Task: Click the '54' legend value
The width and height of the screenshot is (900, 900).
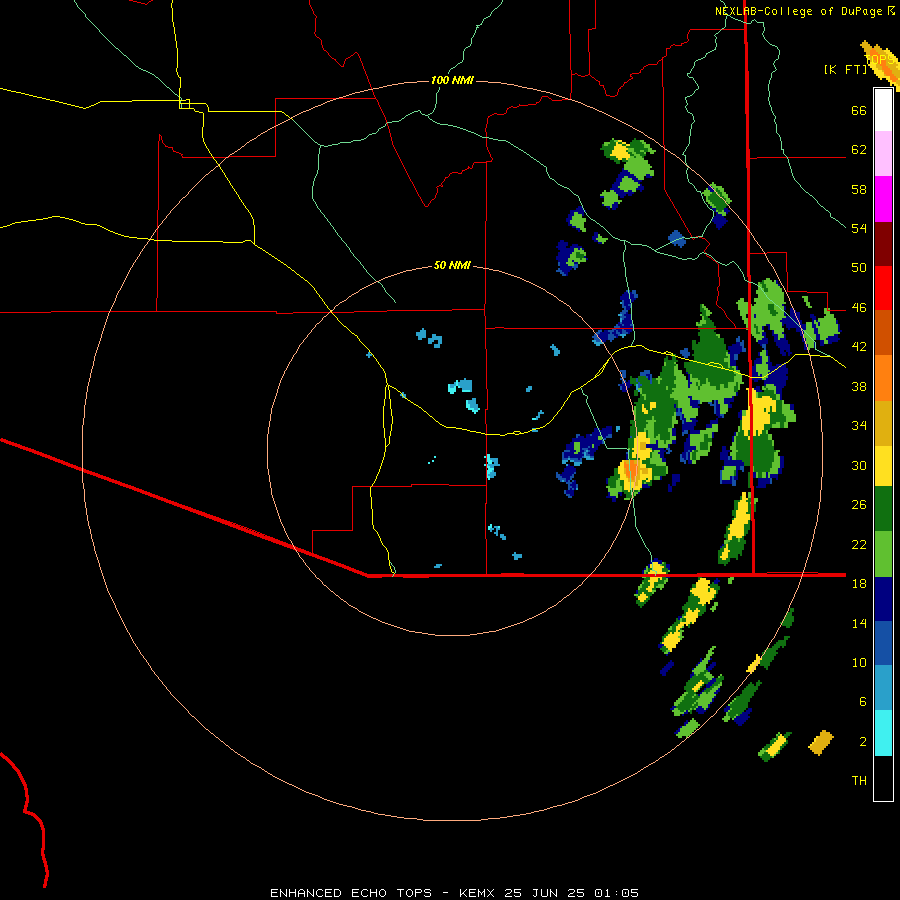Action: pyautogui.click(x=859, y=228)
